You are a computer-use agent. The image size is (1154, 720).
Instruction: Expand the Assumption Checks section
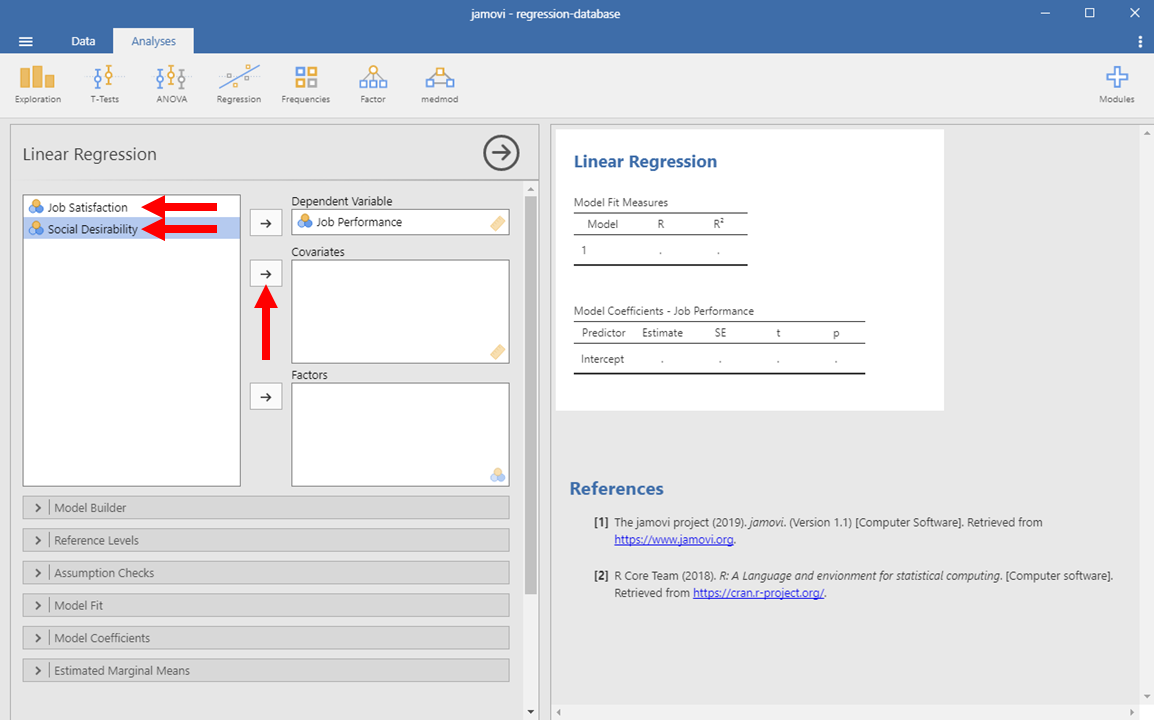(104, 573)
